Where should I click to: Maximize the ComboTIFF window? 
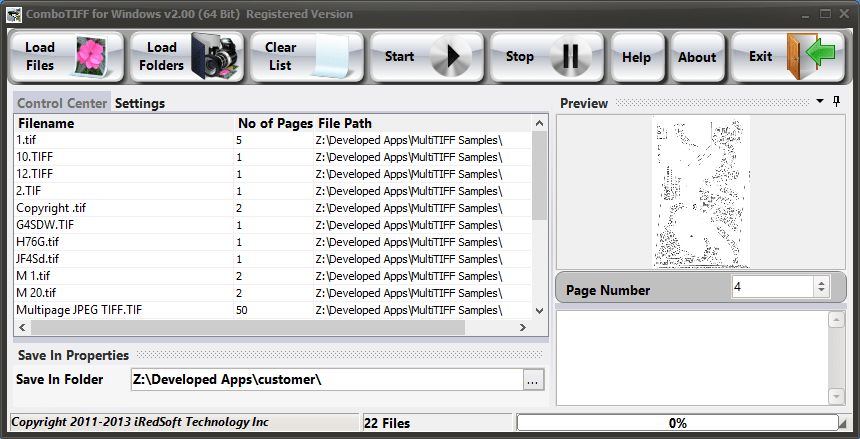pos(825,14)
